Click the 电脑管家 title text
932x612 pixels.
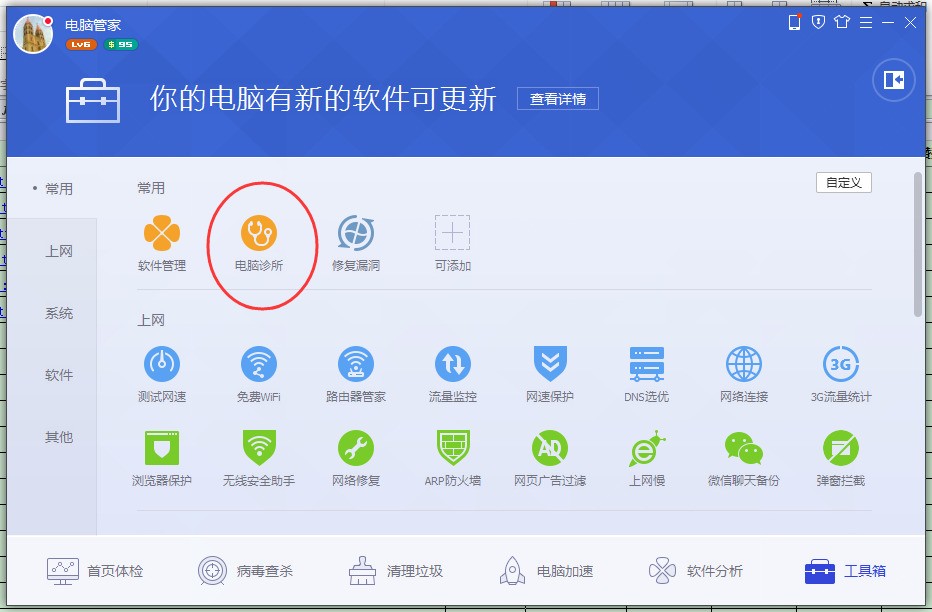pos(93,25)
